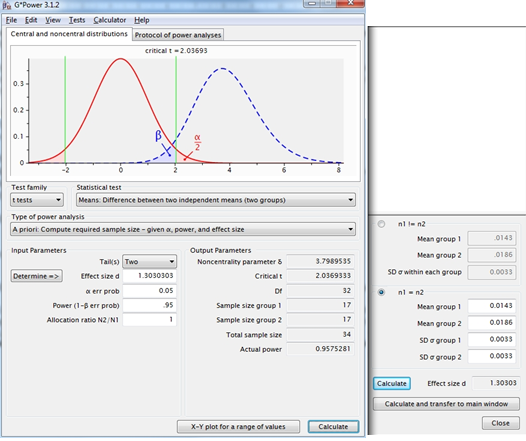Click the Power (1-β err prob) field
The image size is (526, 441).
[x=149, y=305]
